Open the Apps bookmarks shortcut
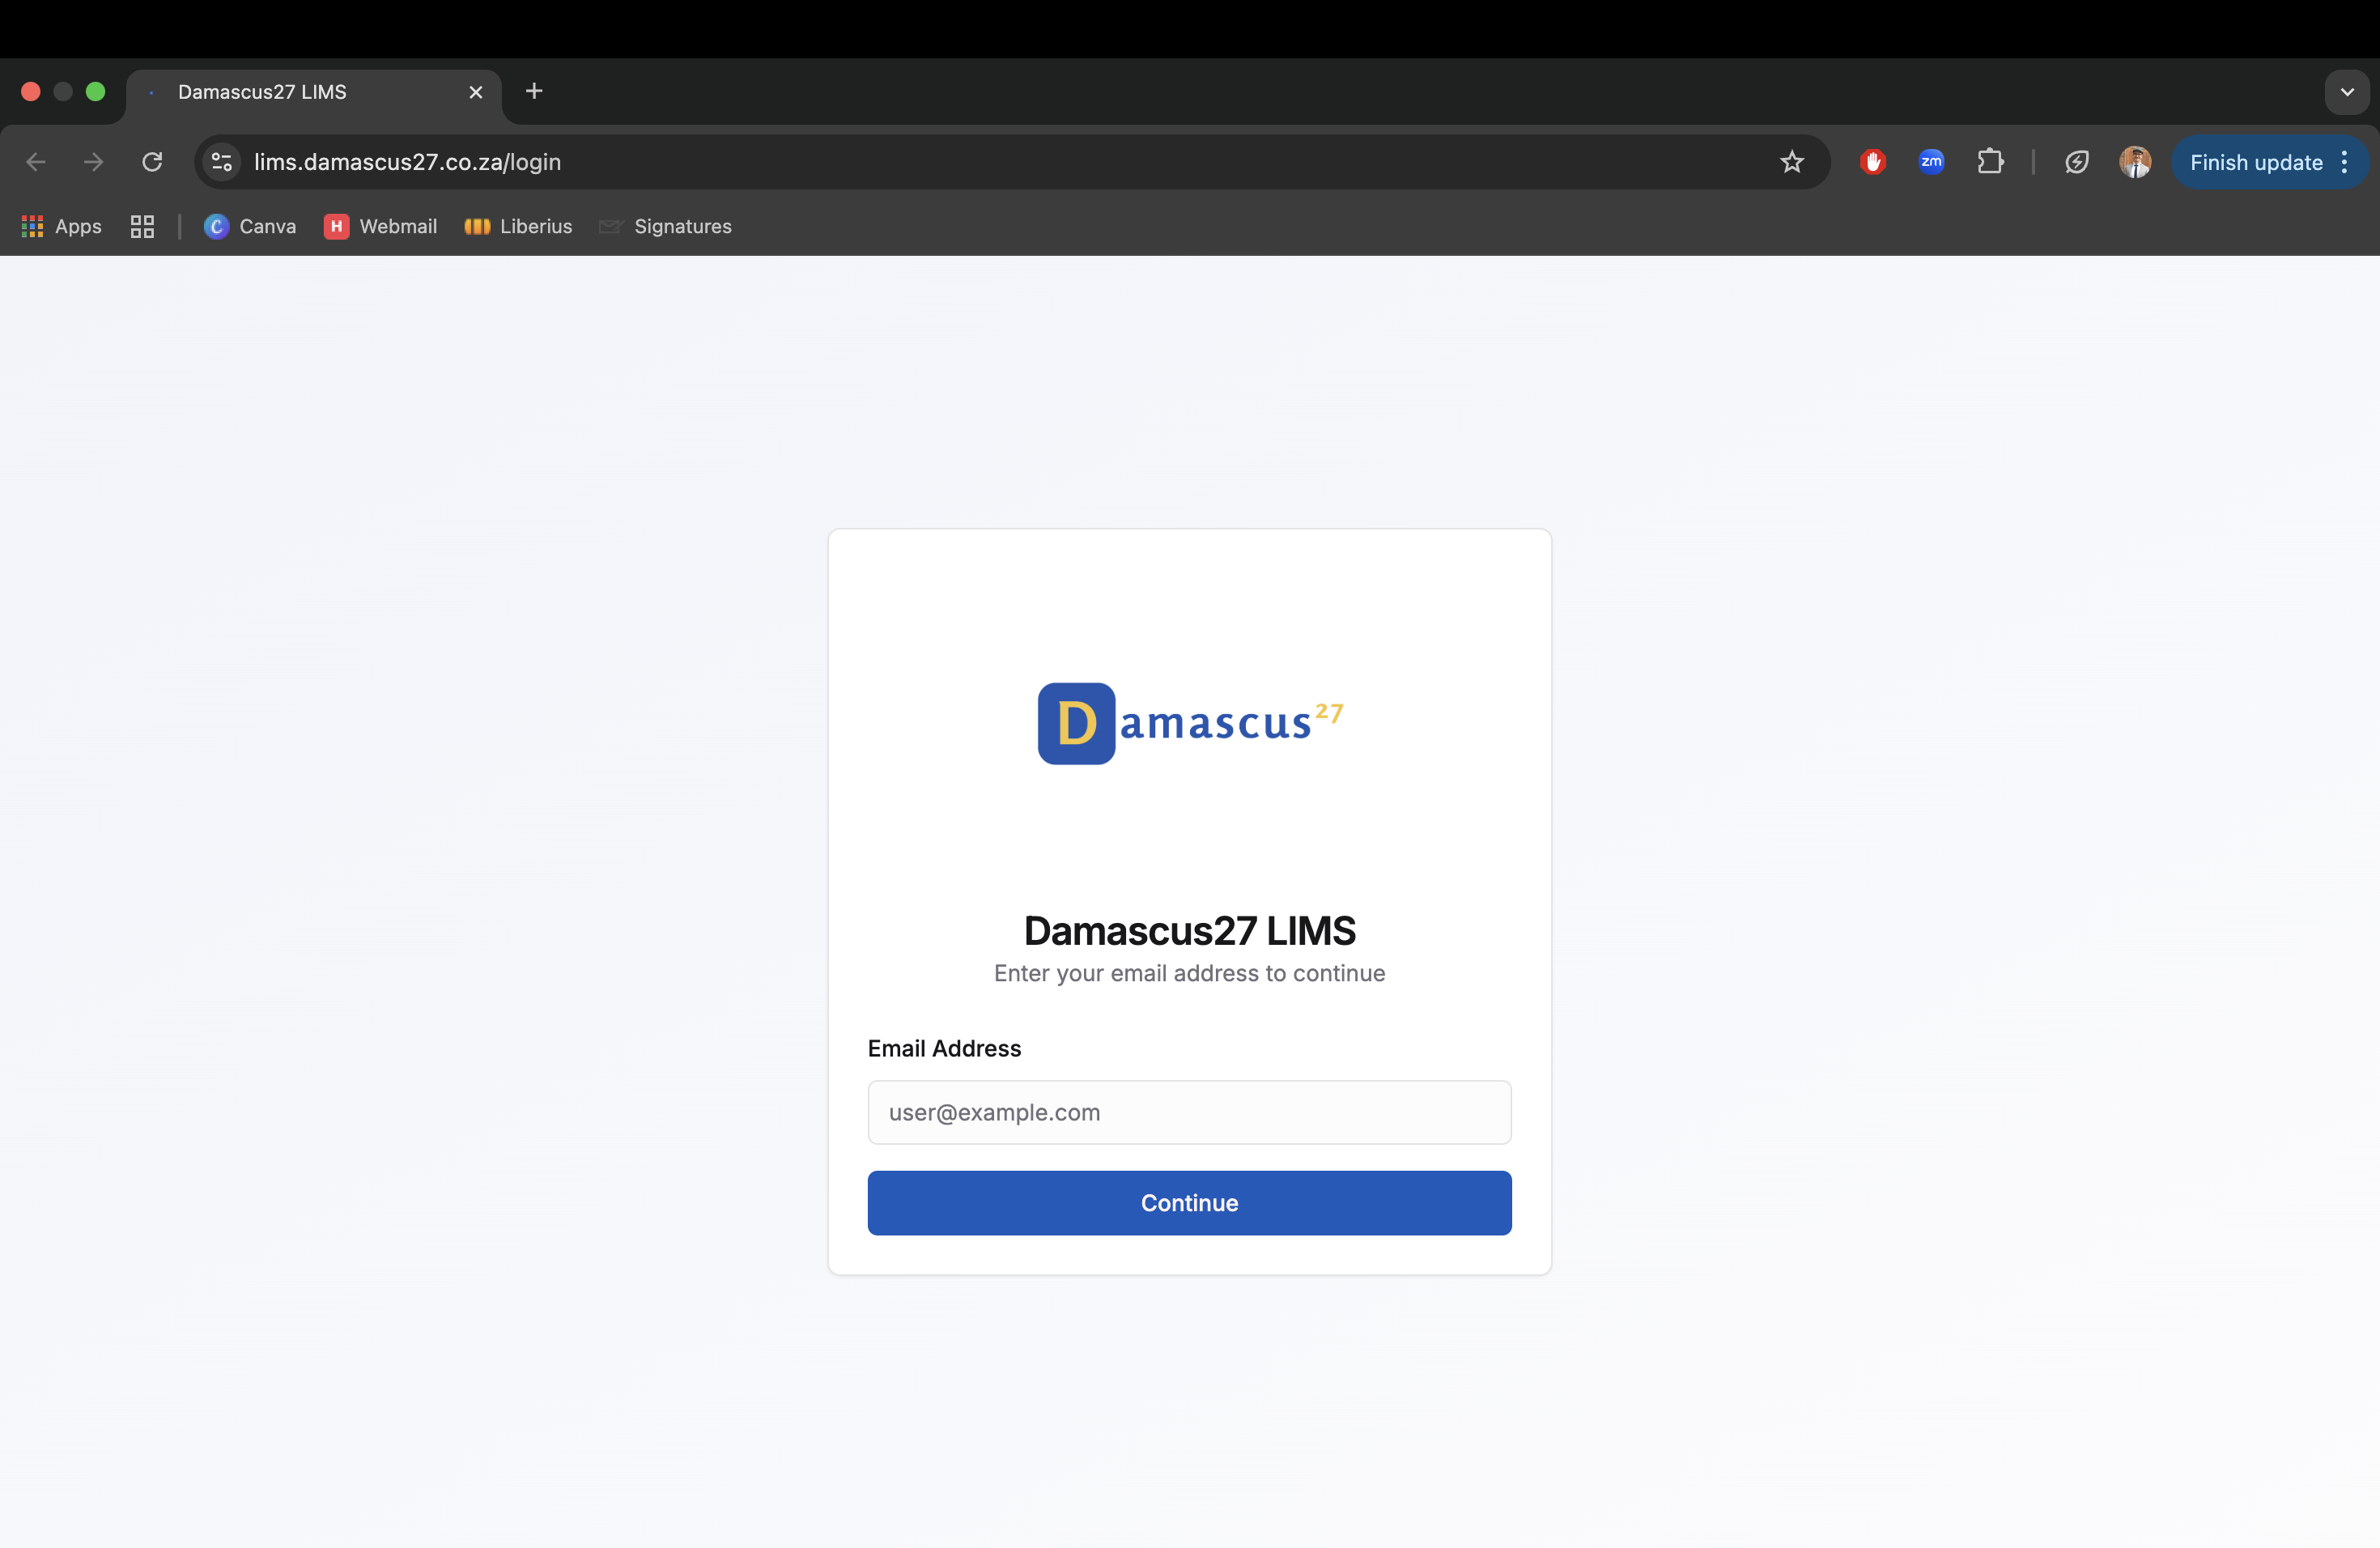This screenshot has height=1548, width=2380. coord(62,226)
